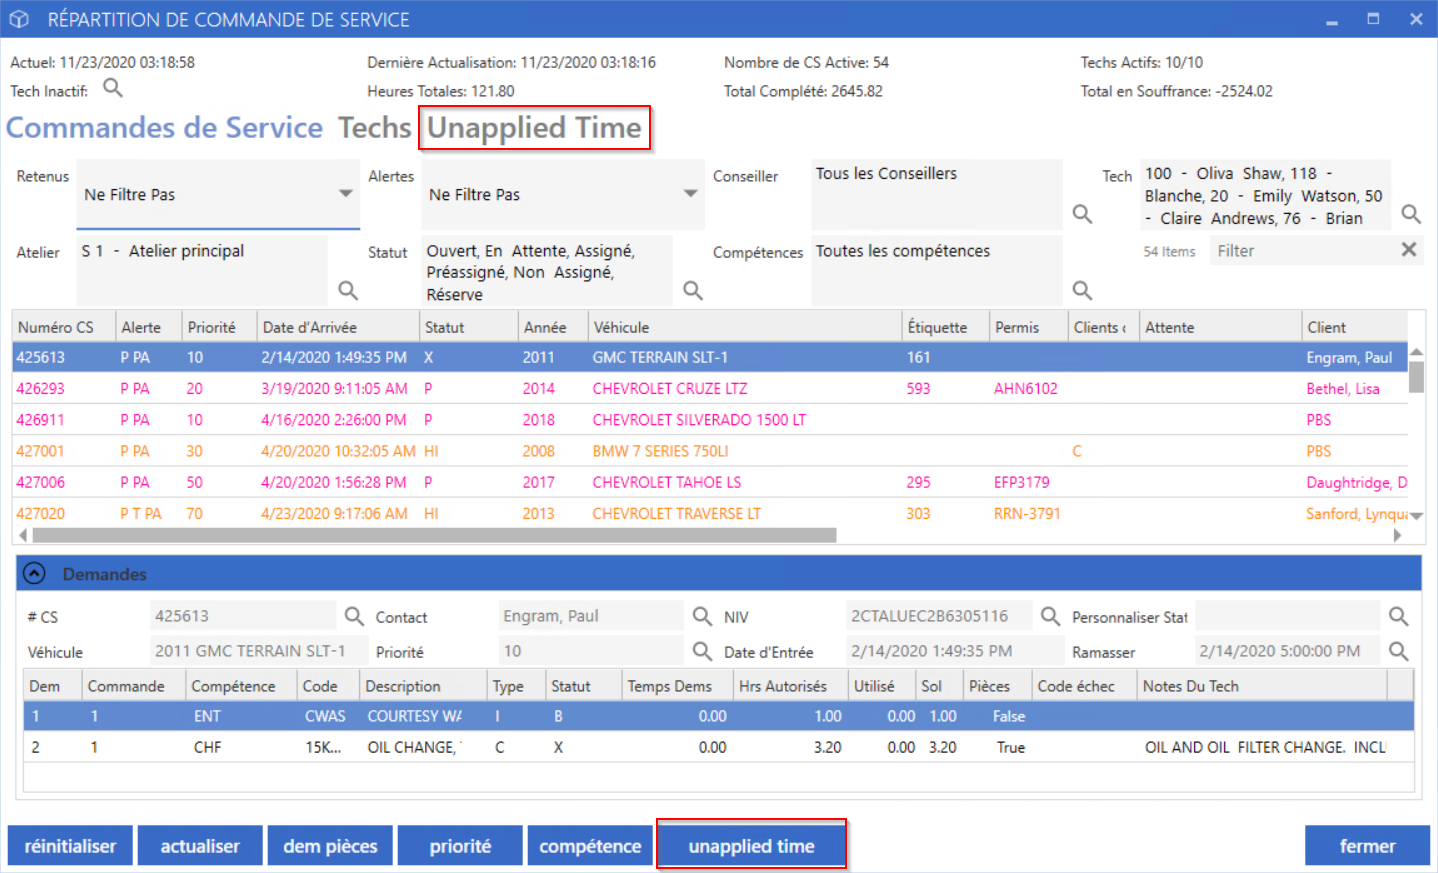Click the unapplied time button
Viewport: 1438px width, 873px height.
pyautogui.click(x=751, y=846)
